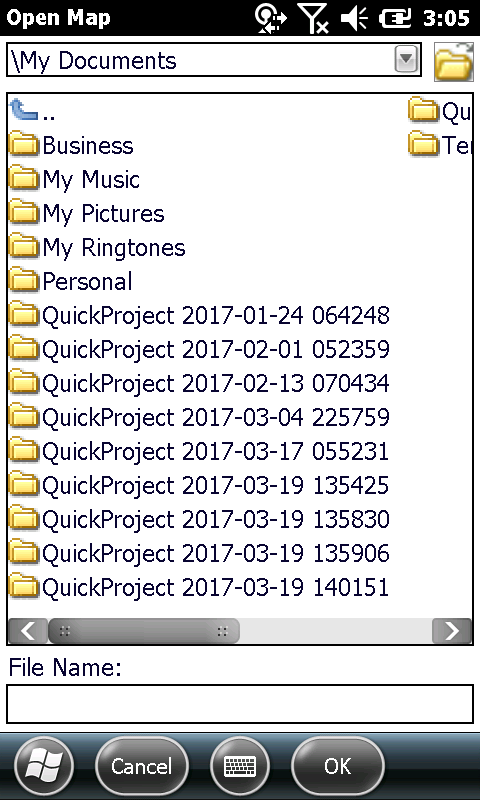Open the Windows Start button
Viewport: 480px width, 800px height.
tap(44, 766)
